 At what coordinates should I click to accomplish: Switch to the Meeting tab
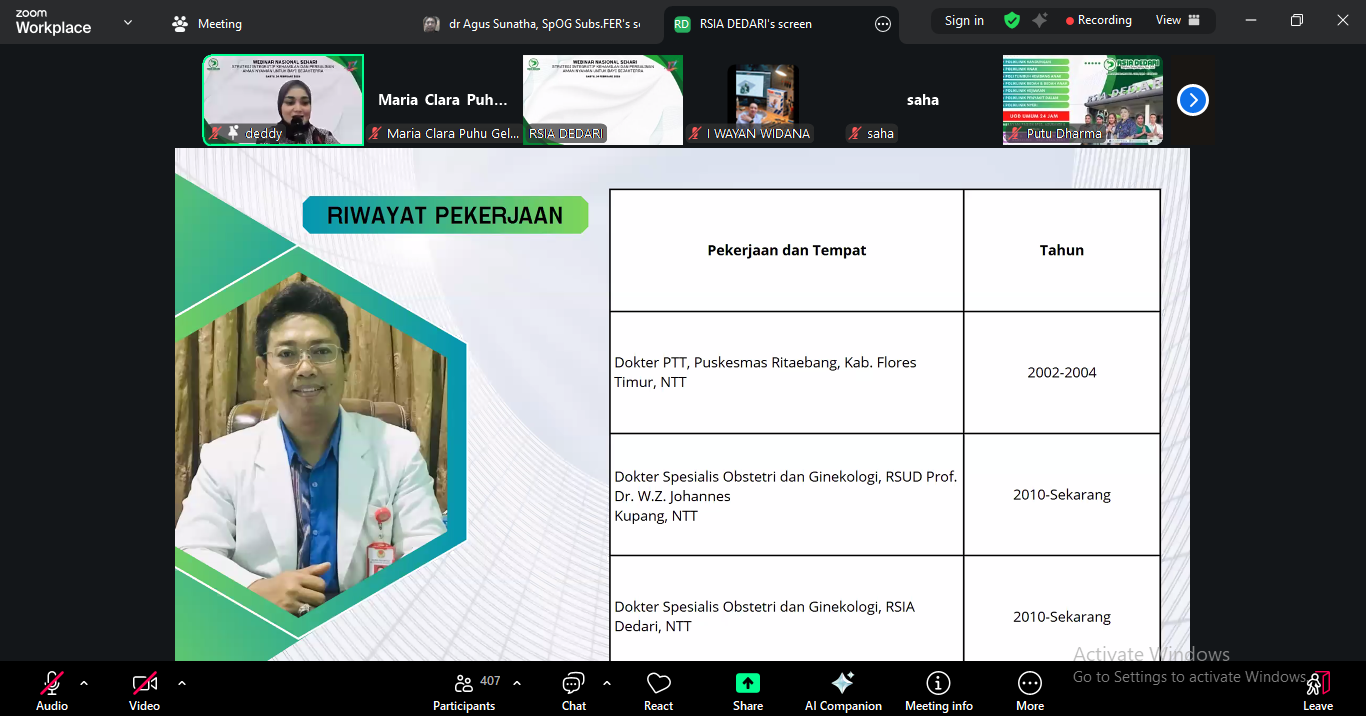coord(208,23)
